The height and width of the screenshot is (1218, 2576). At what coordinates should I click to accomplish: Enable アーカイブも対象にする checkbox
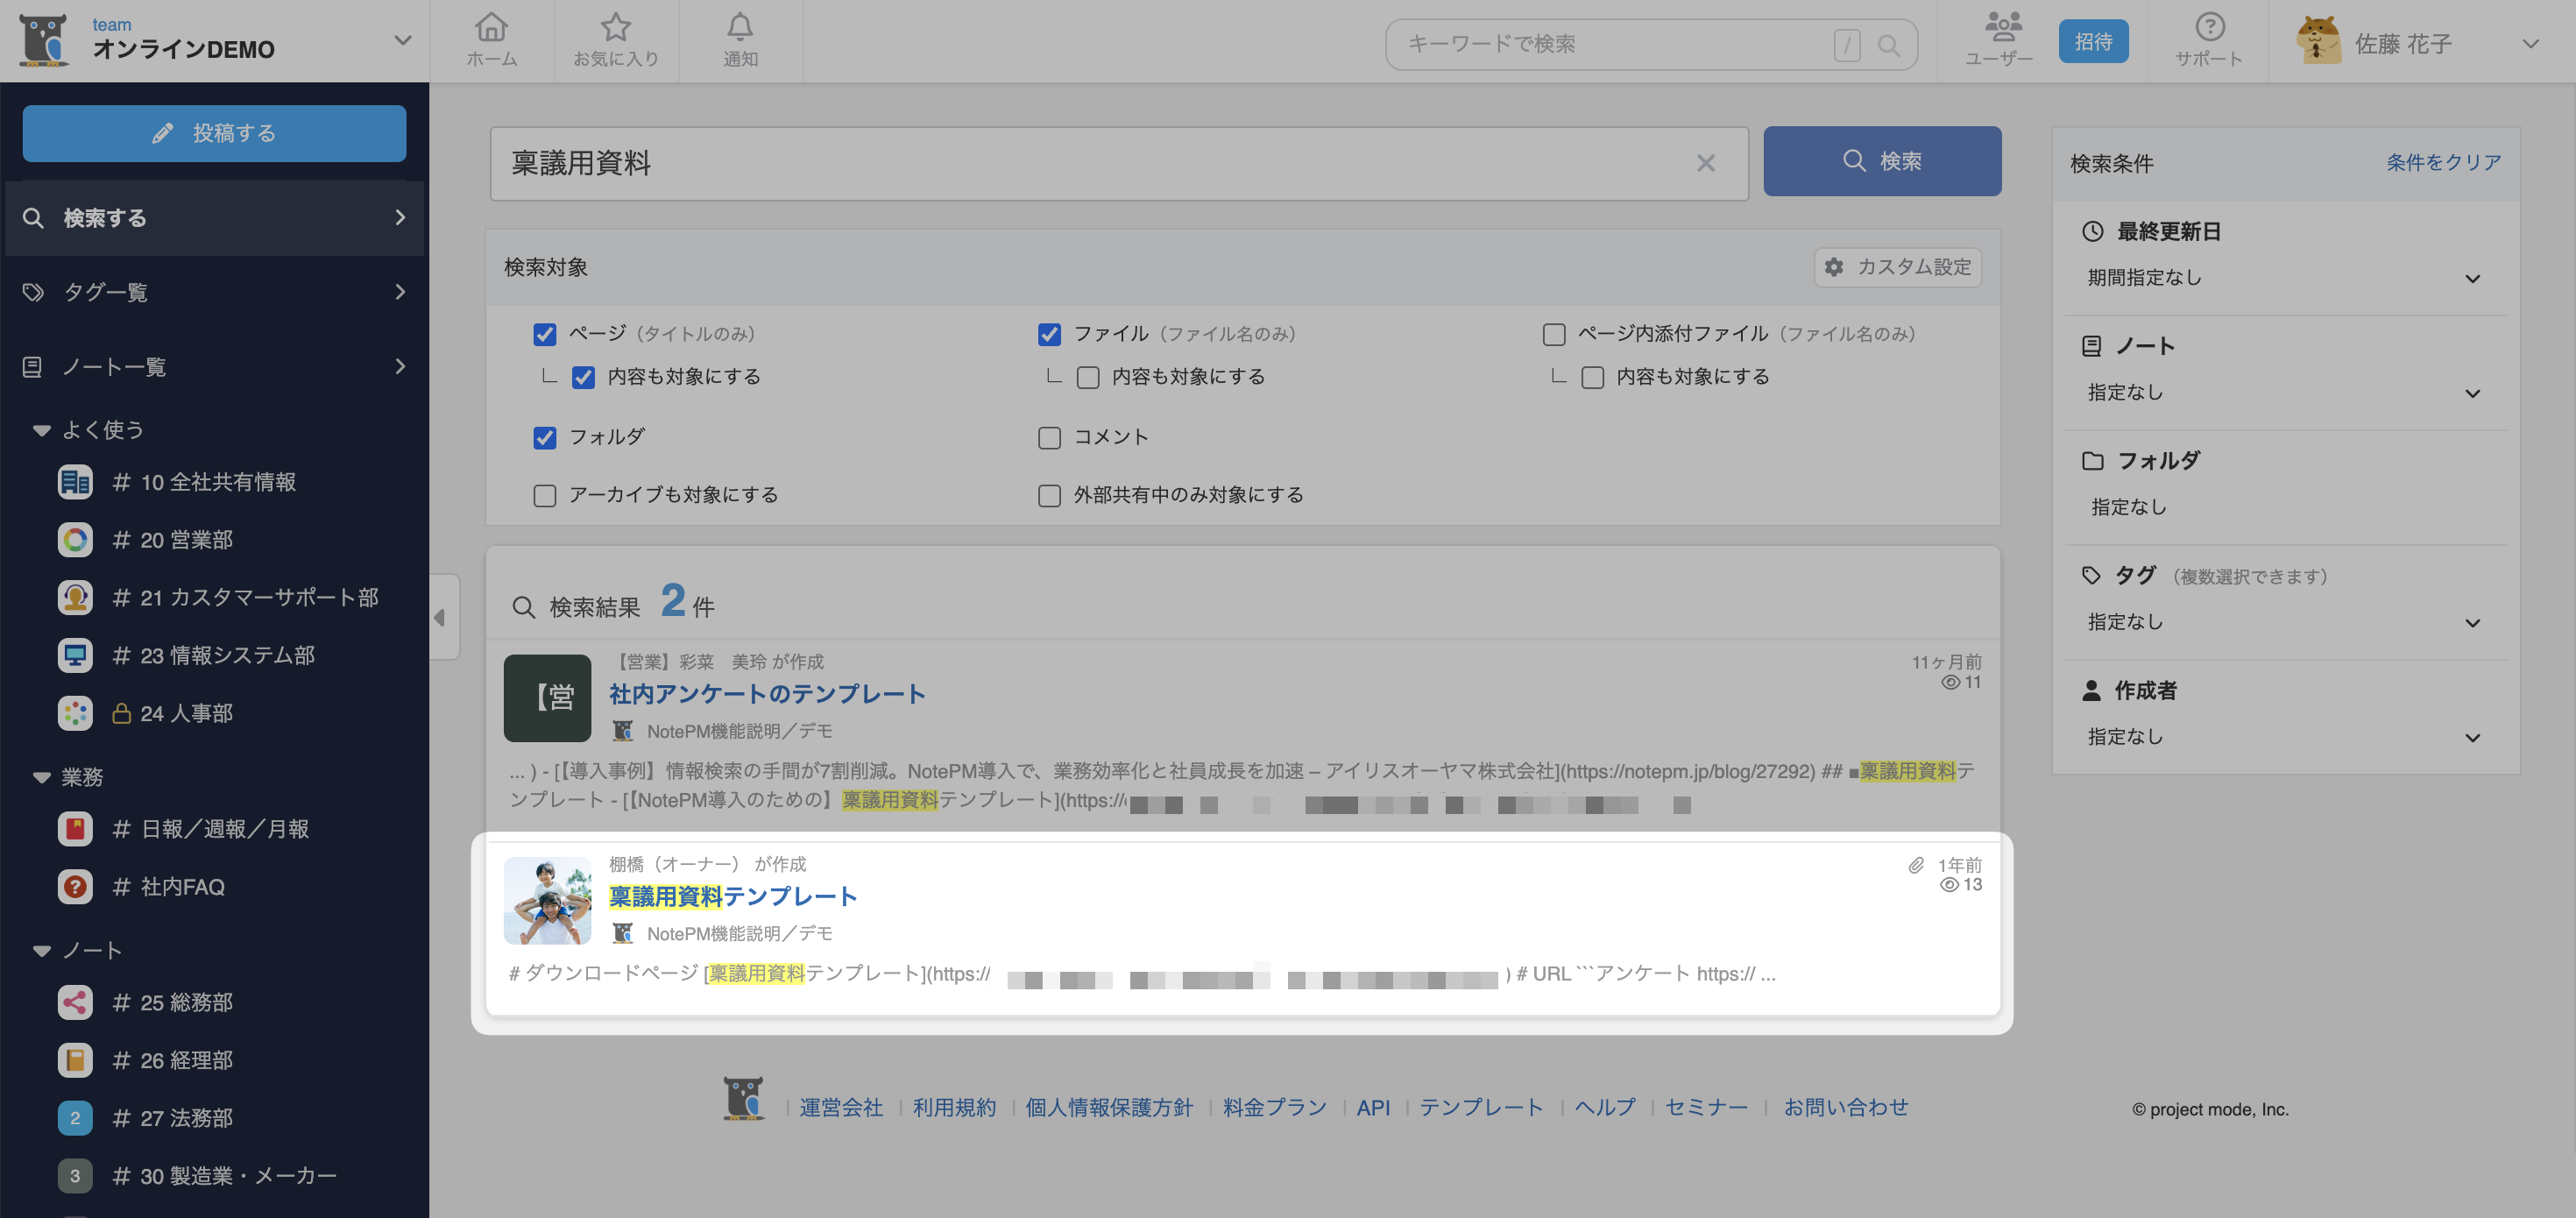[544, 496]
